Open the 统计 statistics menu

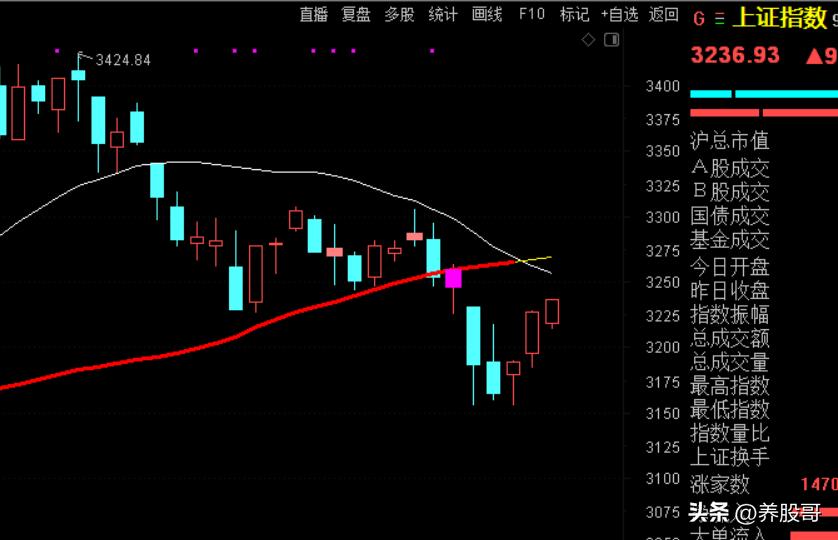coord(443,14)
